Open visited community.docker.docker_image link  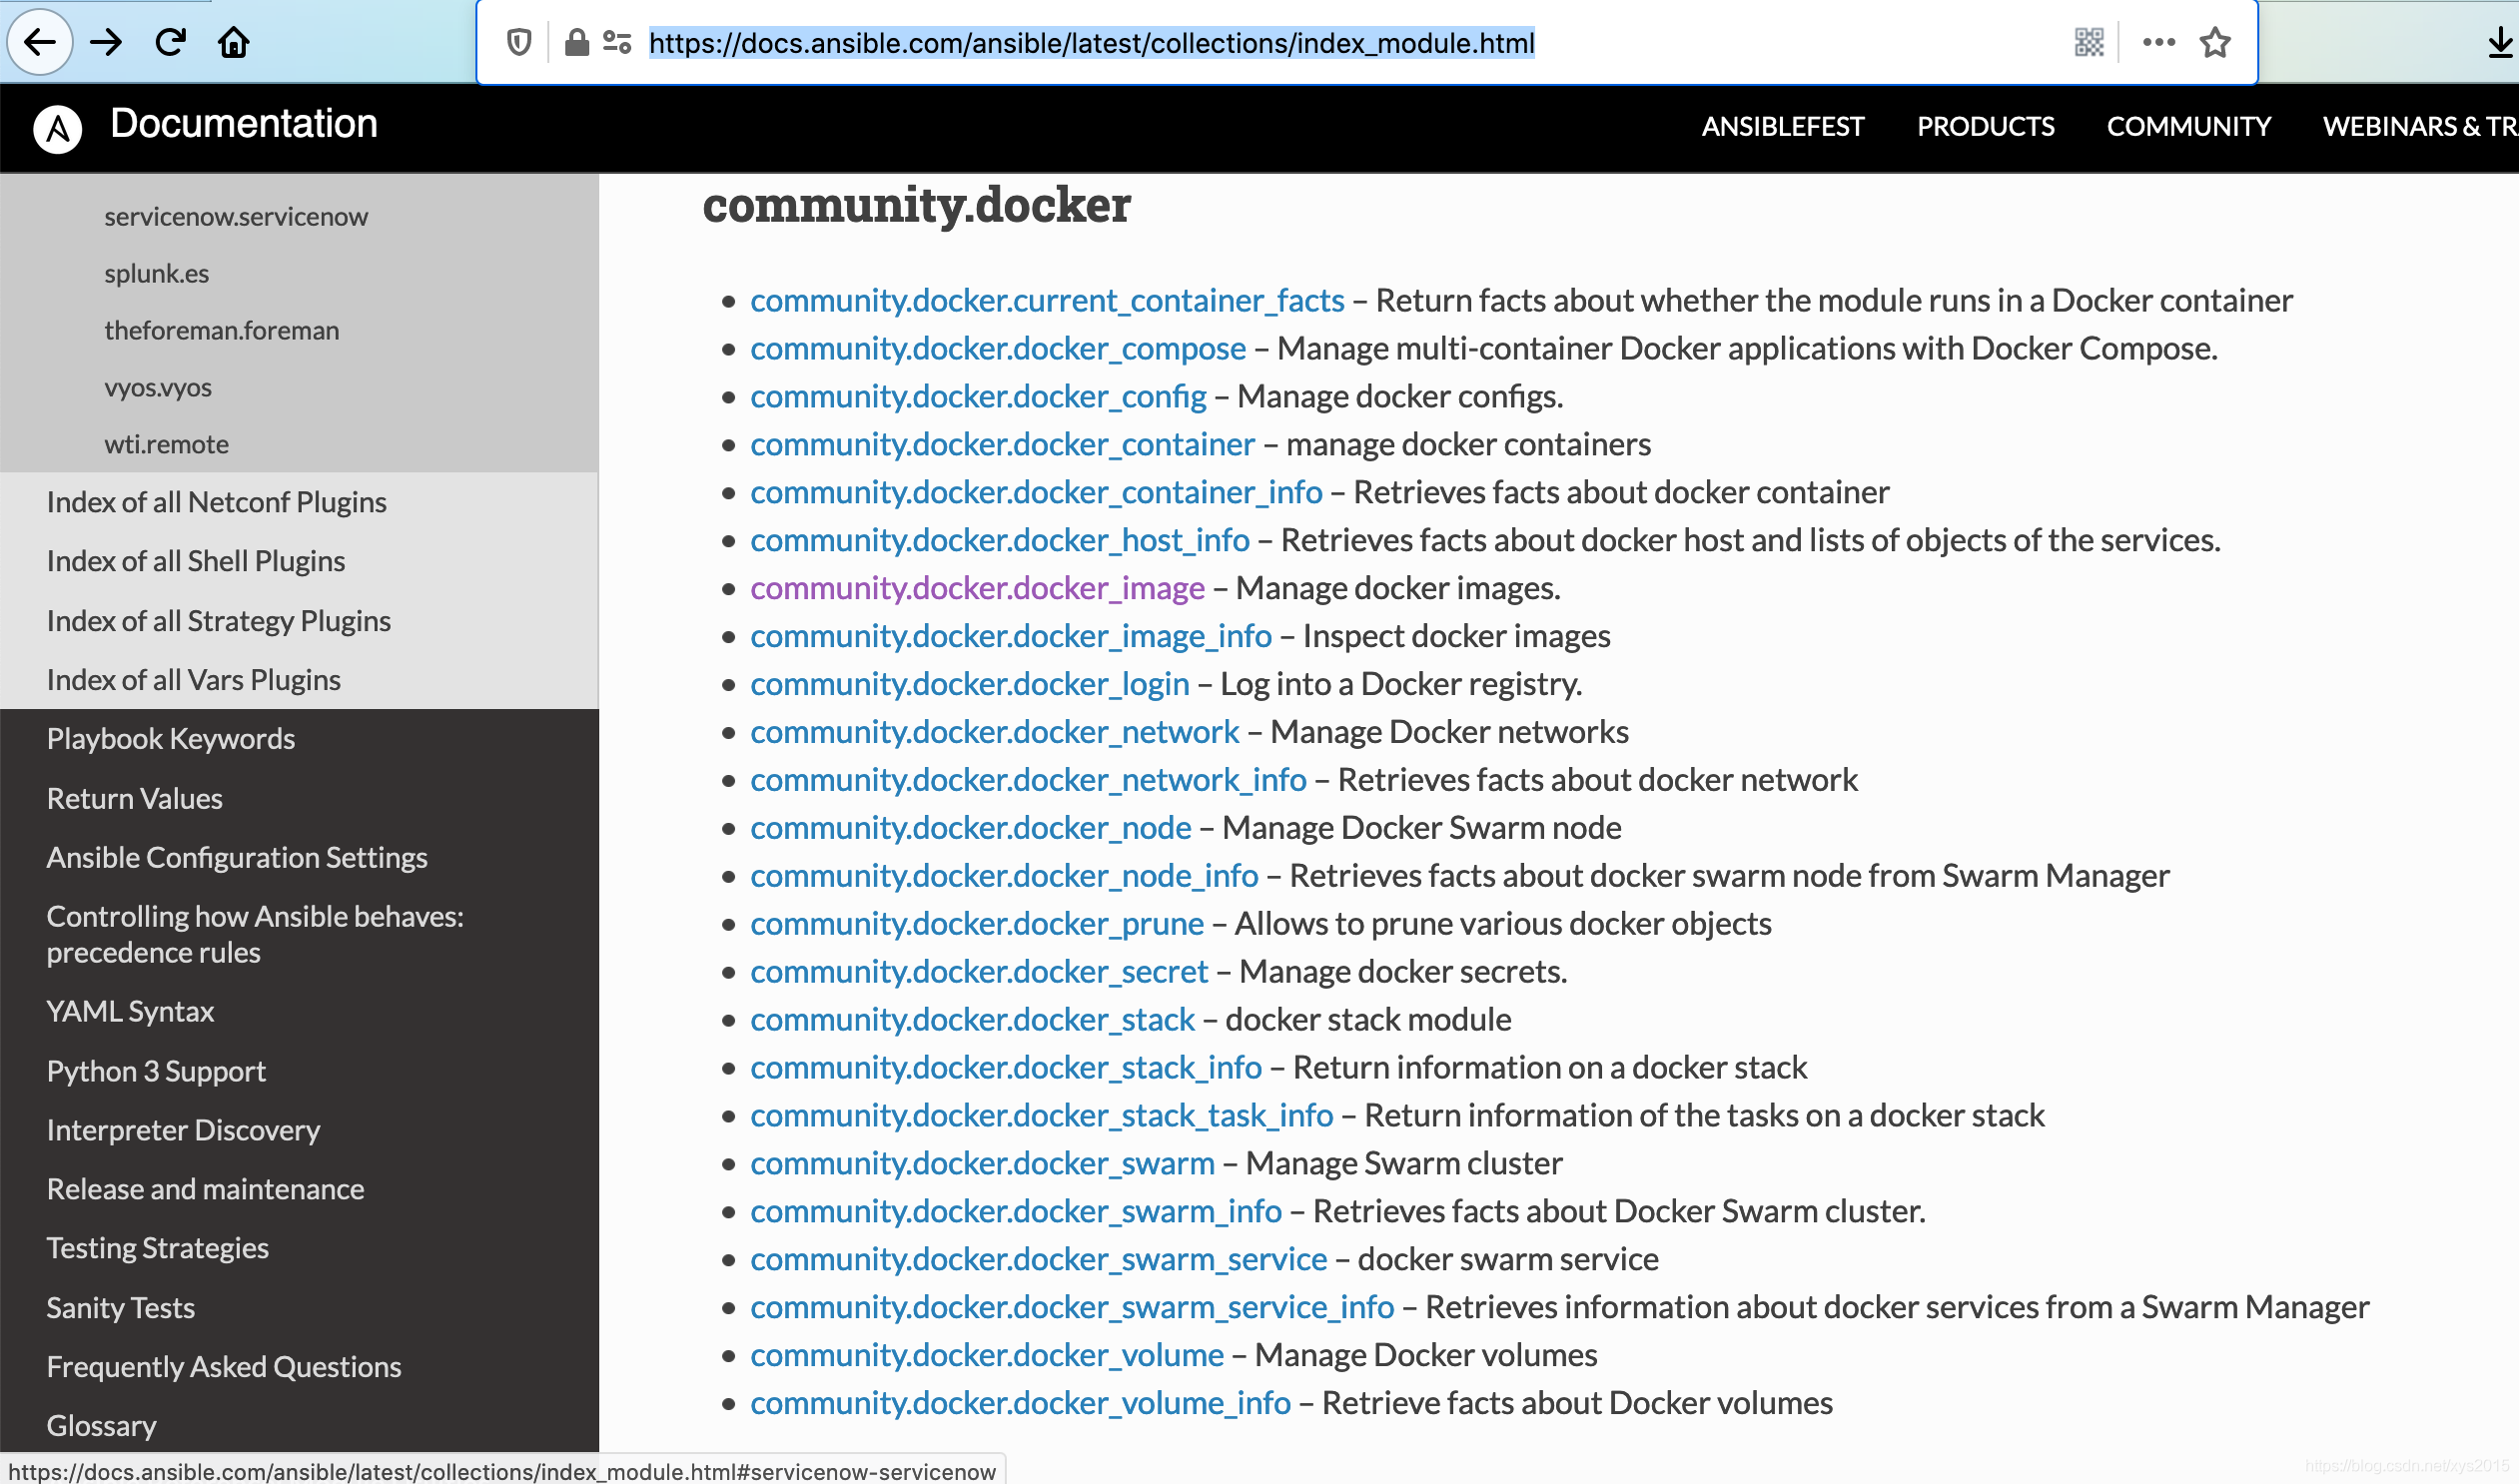pyautogui.click(x=978, y=589)
